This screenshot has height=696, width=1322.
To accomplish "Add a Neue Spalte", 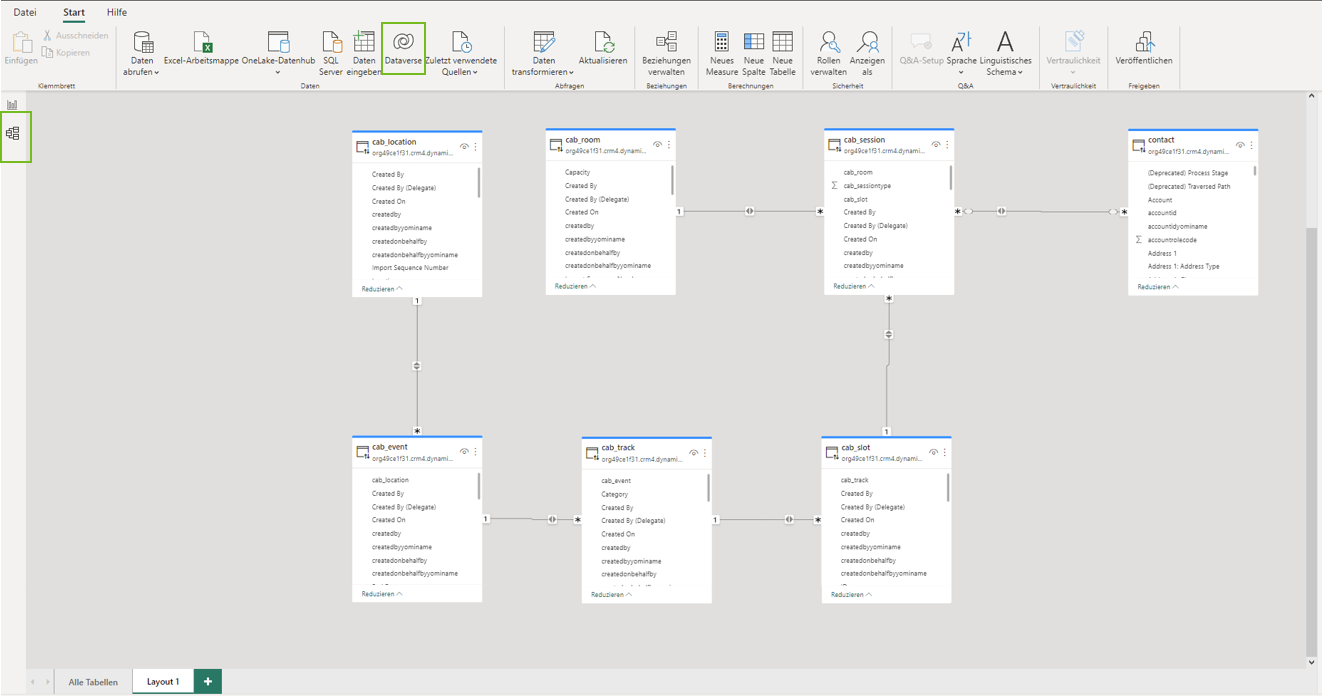I will (x=753, y=52).
